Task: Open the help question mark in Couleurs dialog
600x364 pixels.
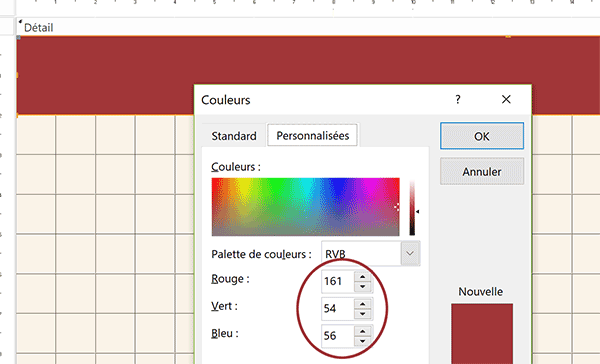Action: pos(458,100)
